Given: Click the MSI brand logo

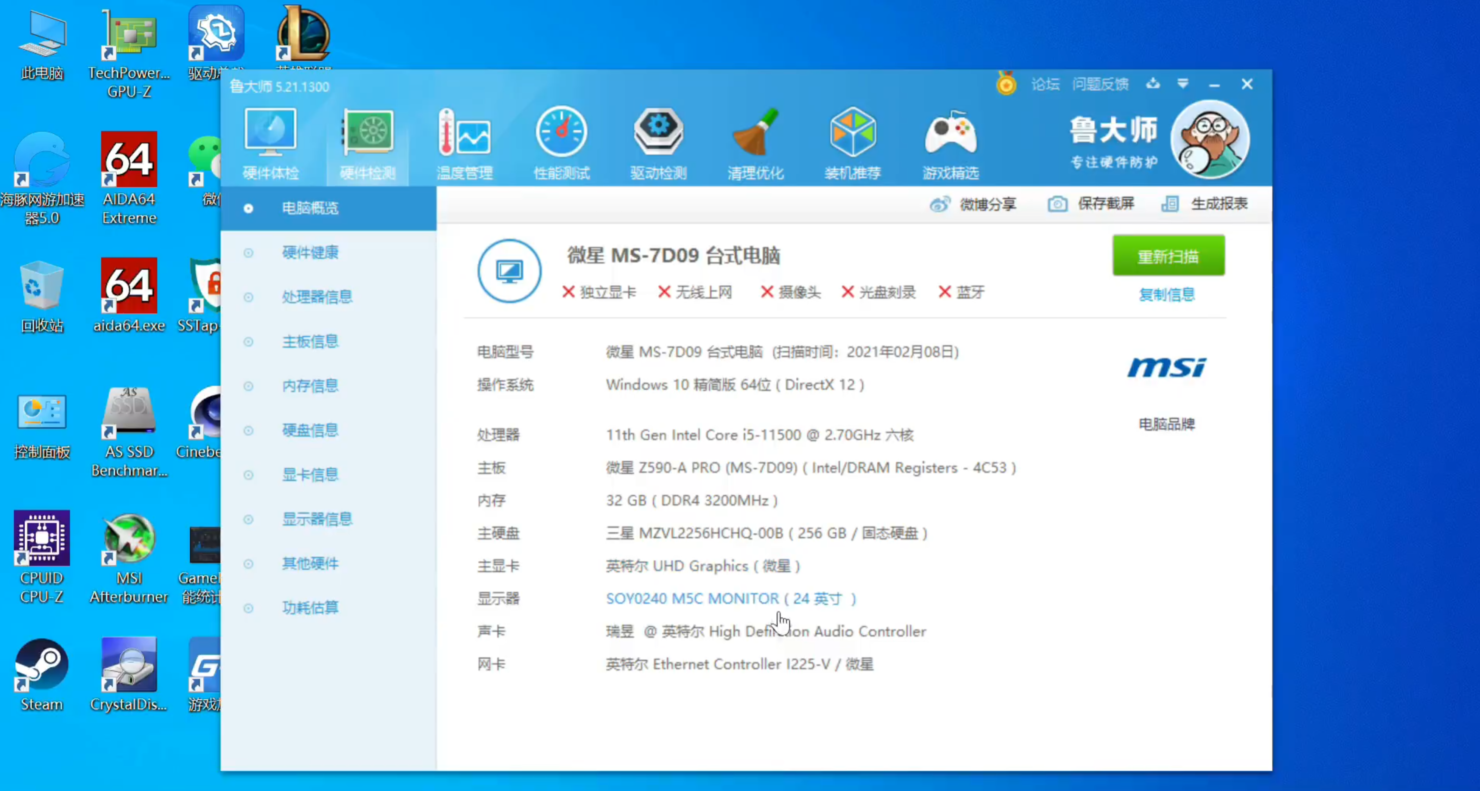Looking at the screenshot, I should point(1167,368).
